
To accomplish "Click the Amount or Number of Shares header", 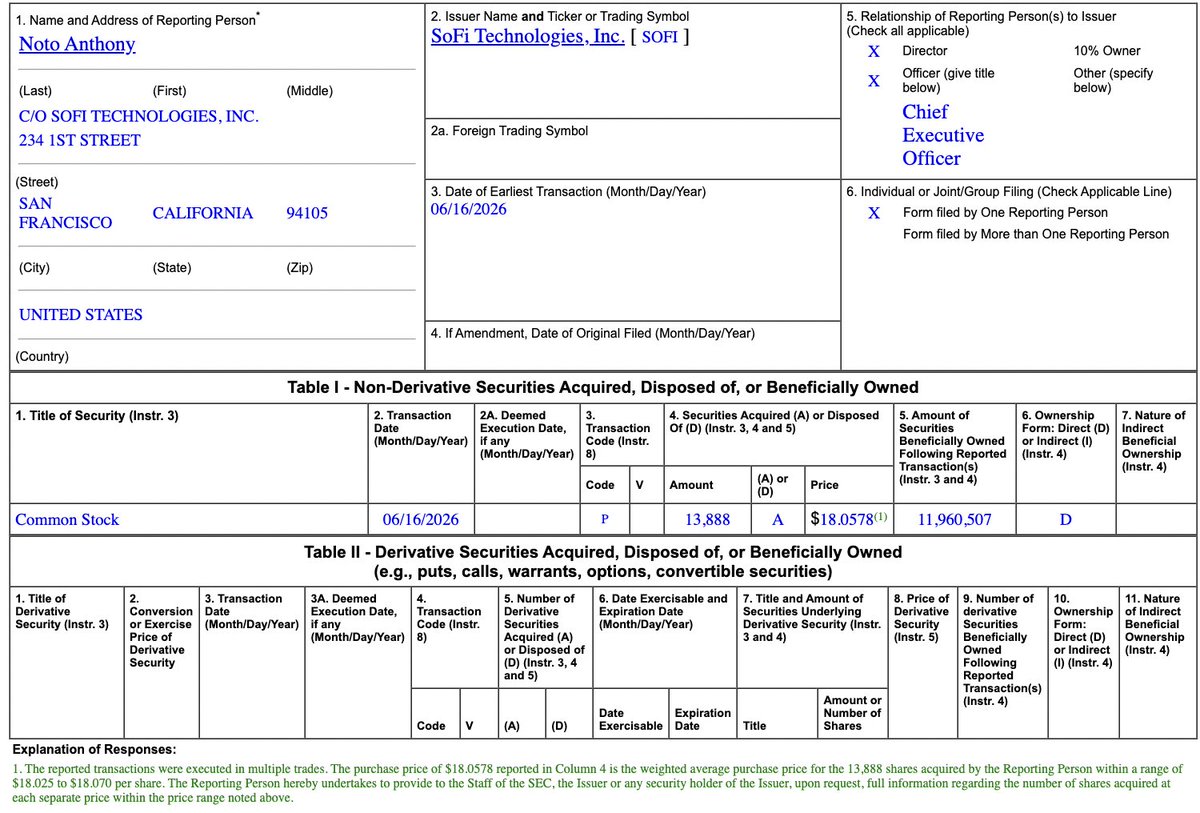I will 853,713.
